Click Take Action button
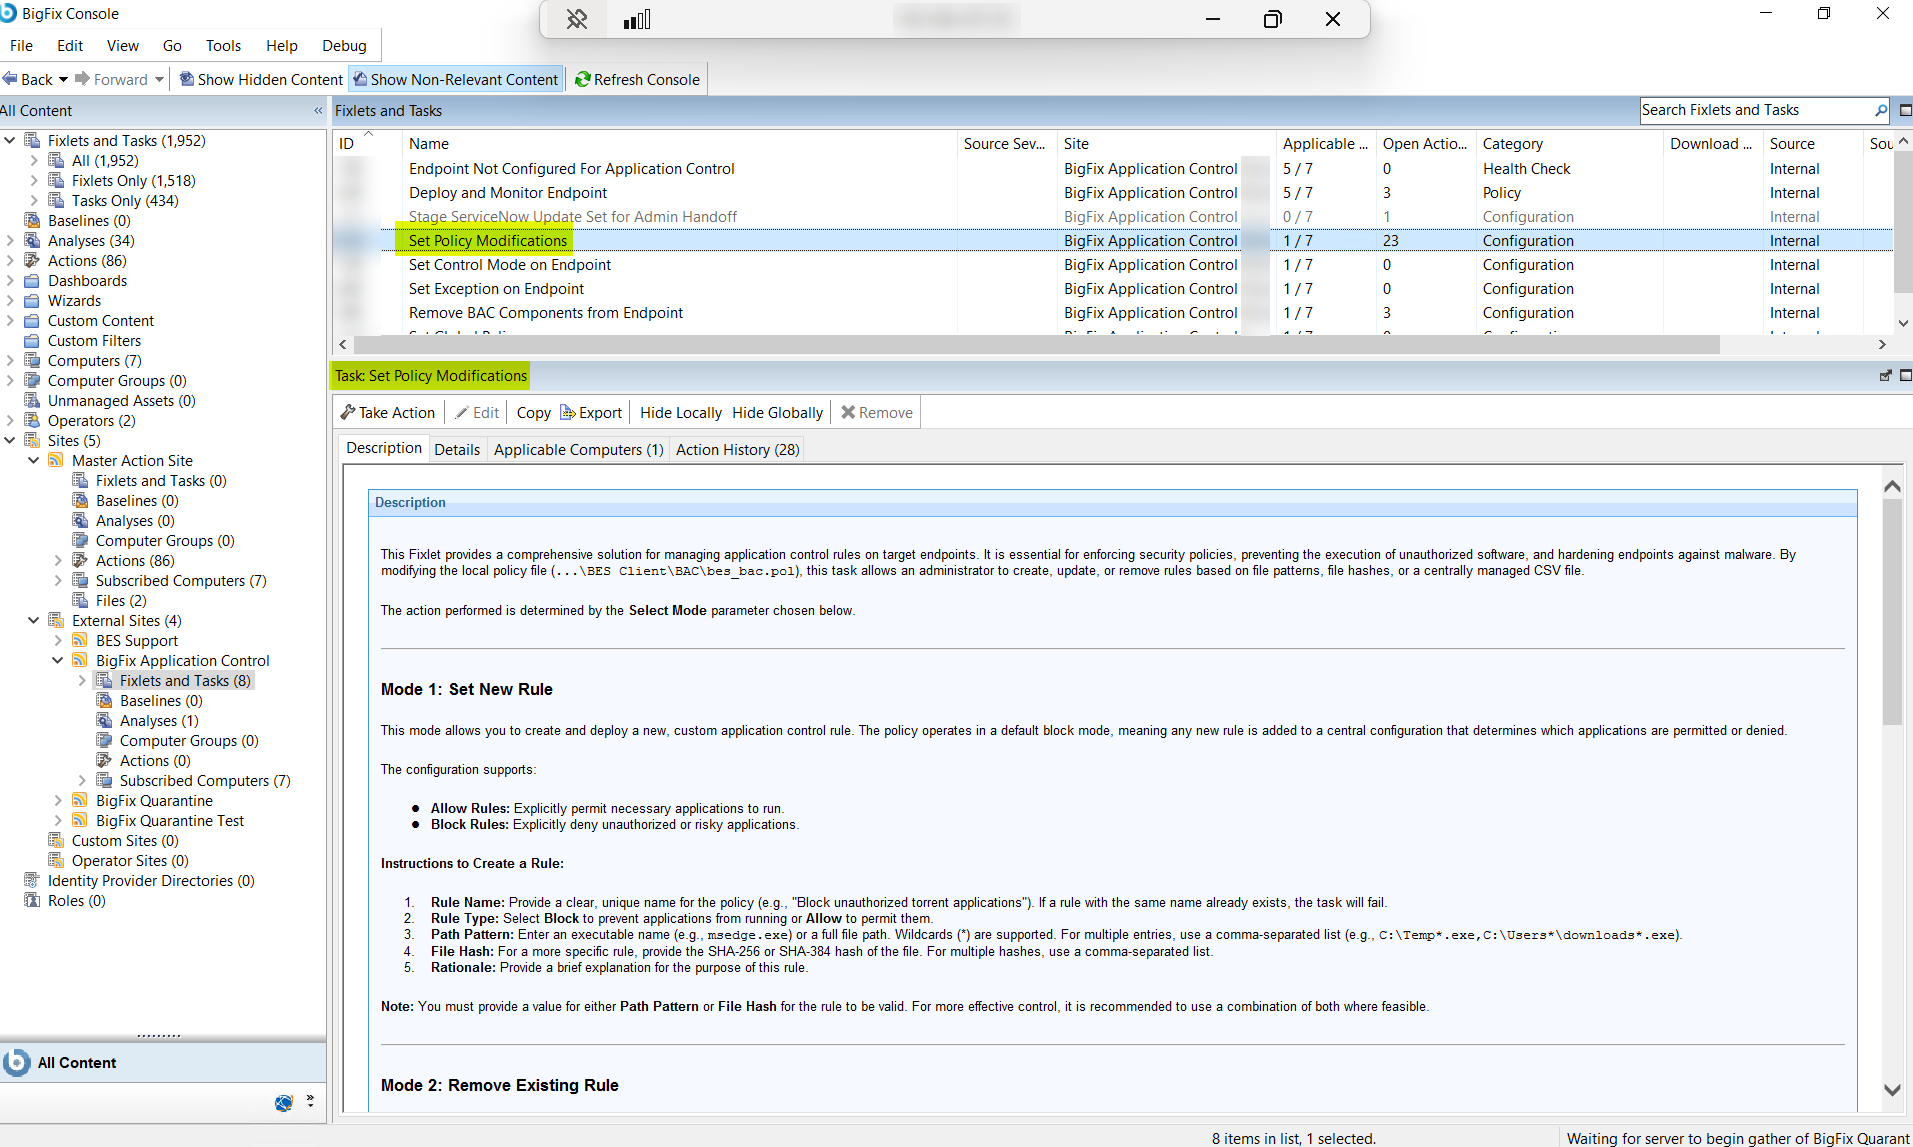Viewport: 1913px width, 1147px height. coord(388,412)
